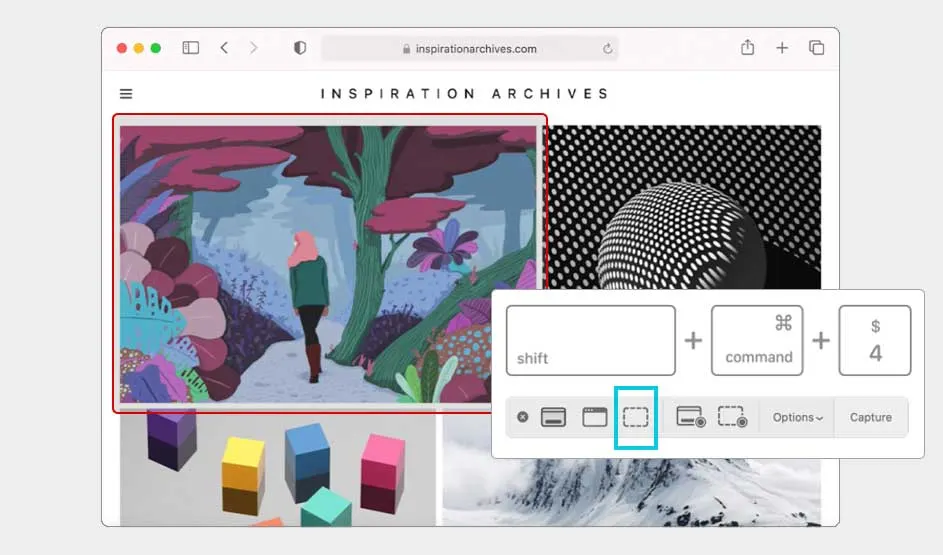The image size is (943, 555).
Task: Add a new tab with plus icon
Action: [x=782, y=48]
